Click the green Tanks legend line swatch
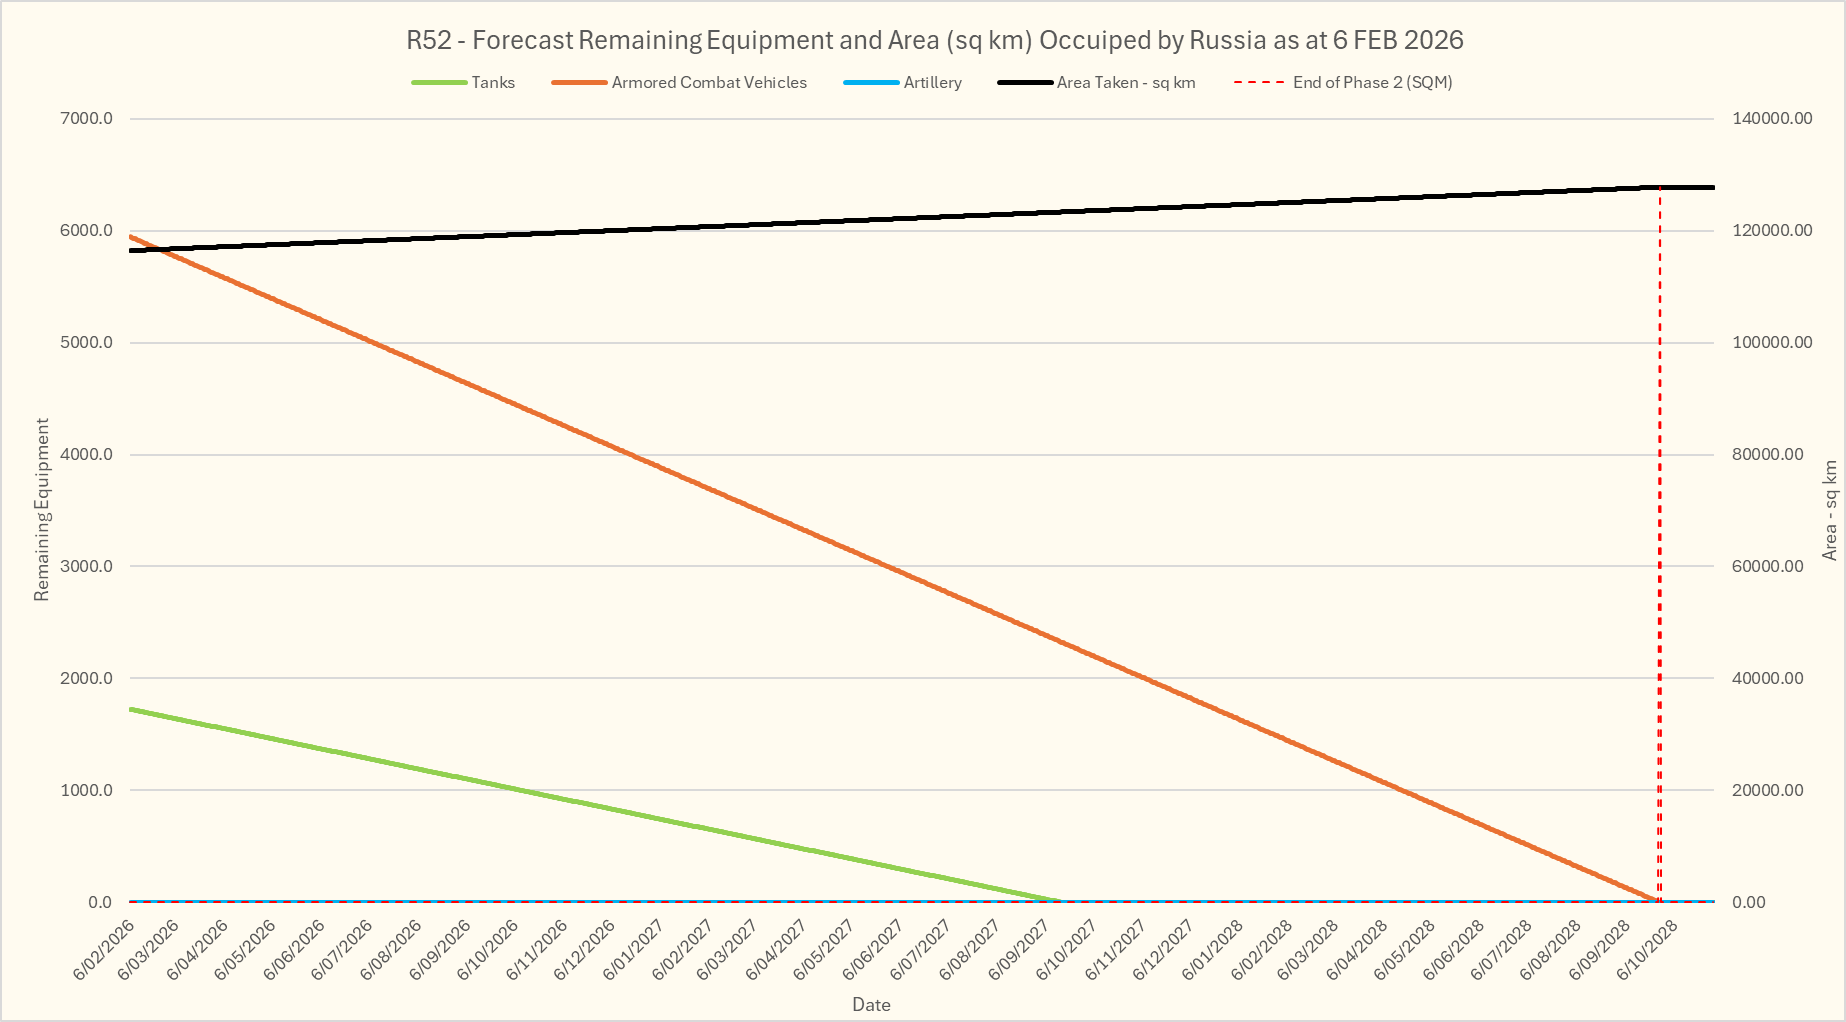Viewport: 1846px width, 1022px height. [439, 83]
